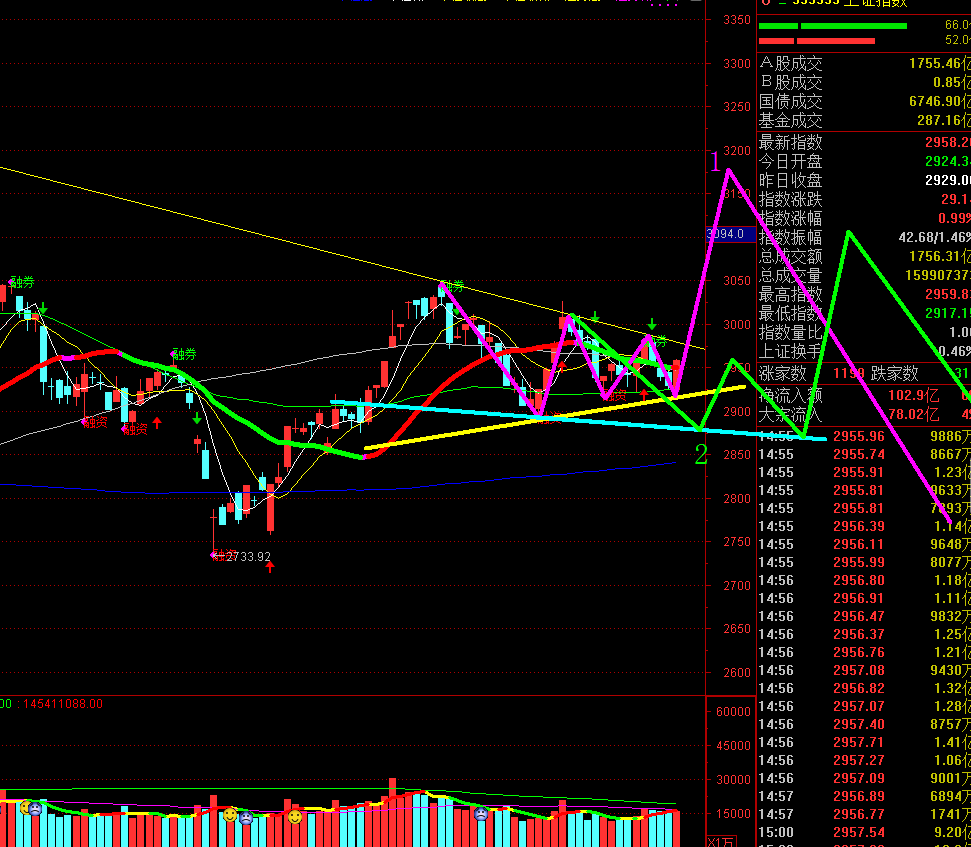Click the 跌家数 label

[x=895, y=373]
